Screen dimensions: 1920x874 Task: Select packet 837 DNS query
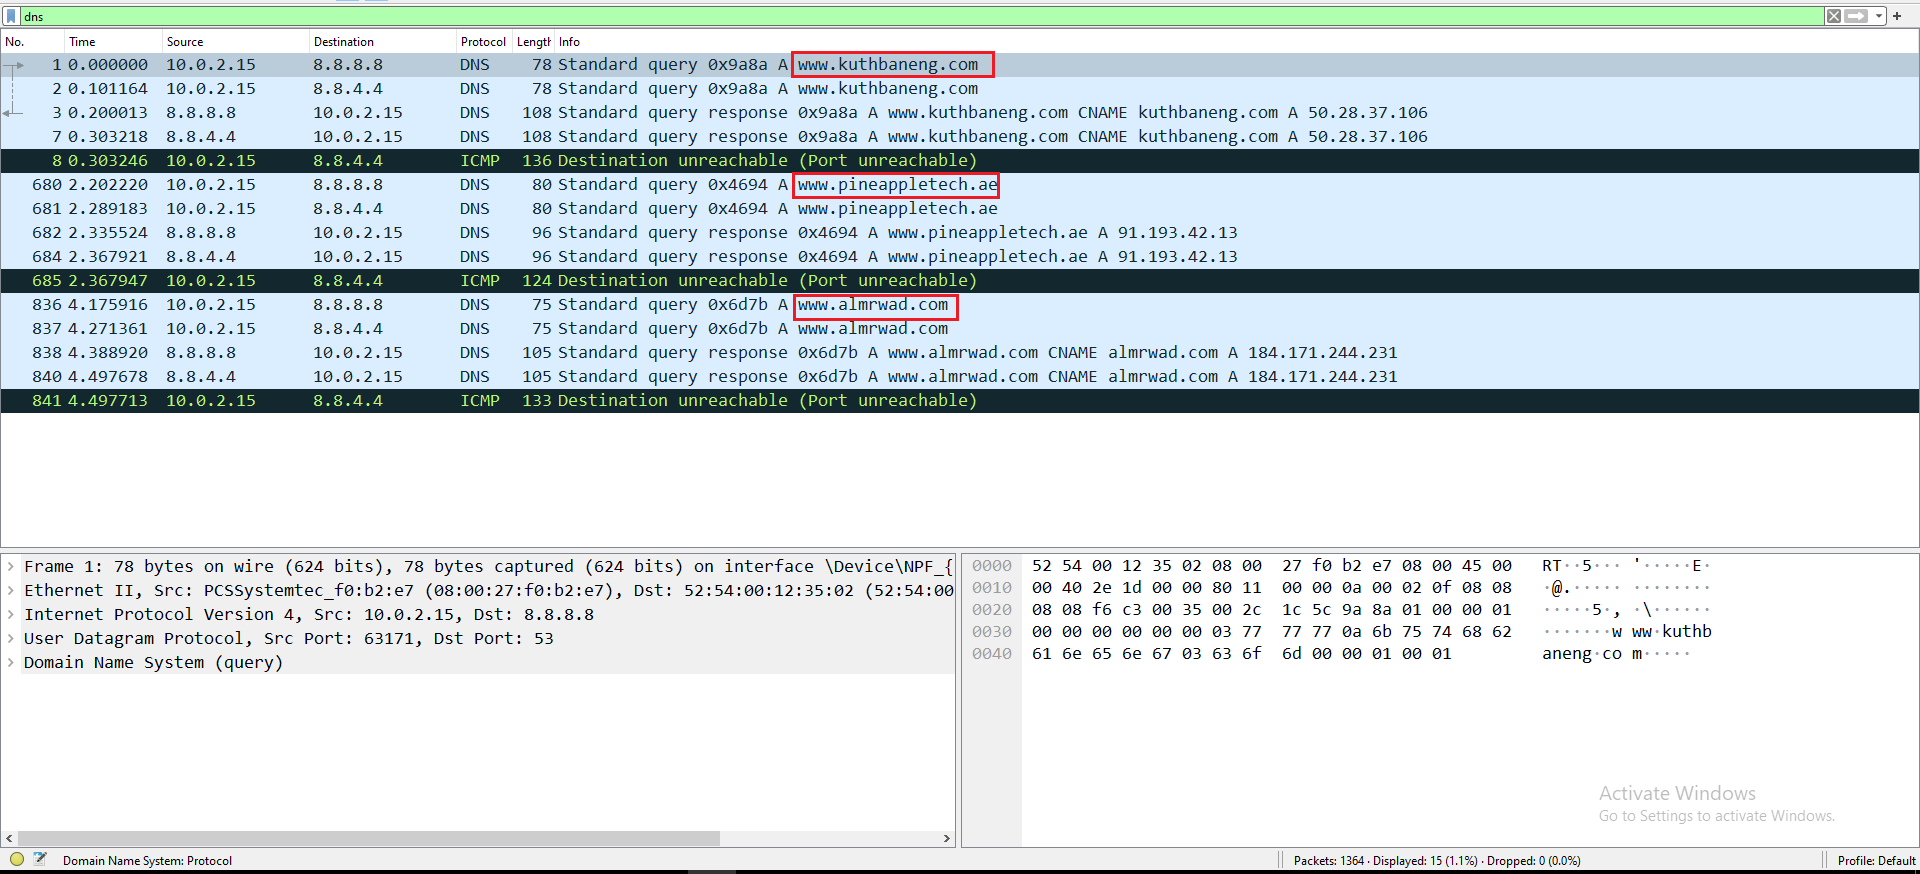(960, 329)
